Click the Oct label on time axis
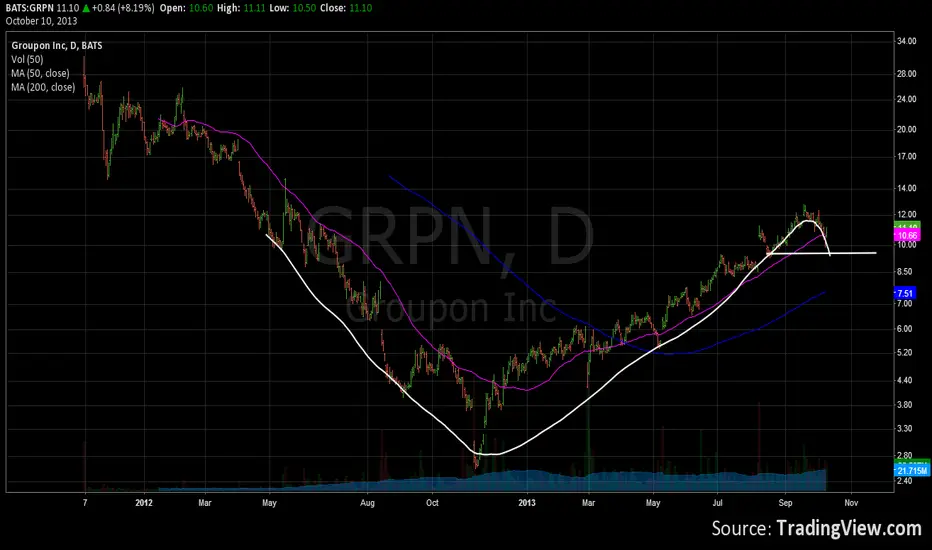932x550 pixels. [432, 503]
